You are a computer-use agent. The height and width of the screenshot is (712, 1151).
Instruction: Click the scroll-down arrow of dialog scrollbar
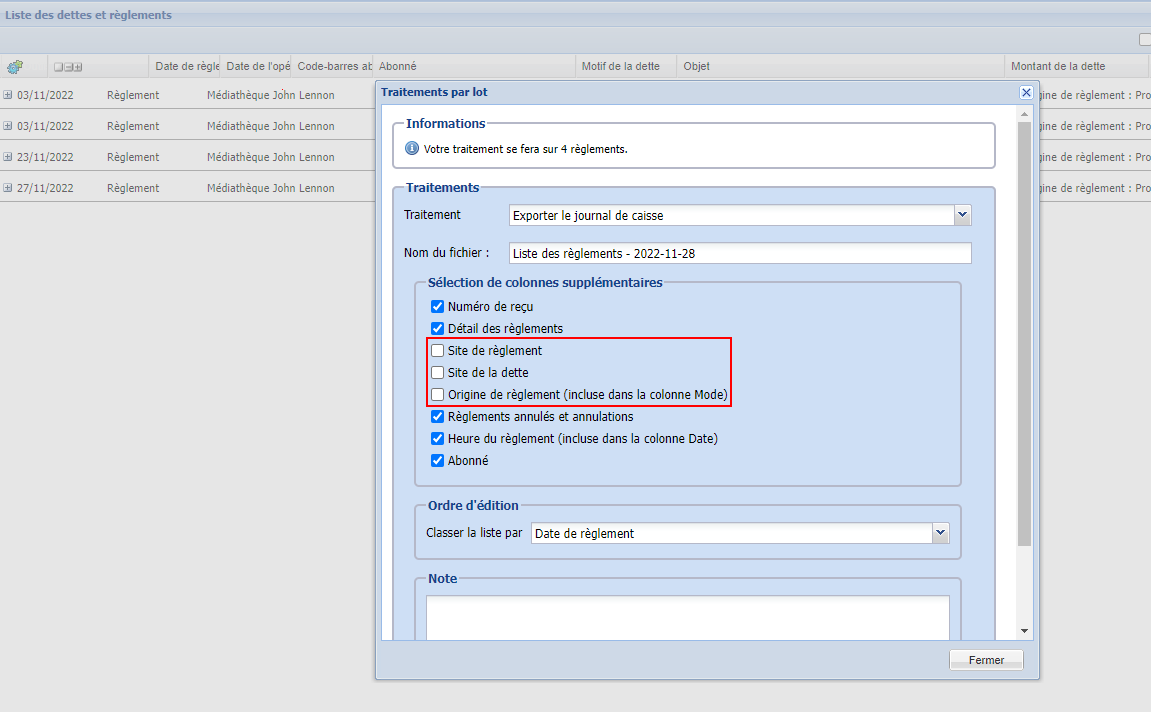pos(1024,631)
